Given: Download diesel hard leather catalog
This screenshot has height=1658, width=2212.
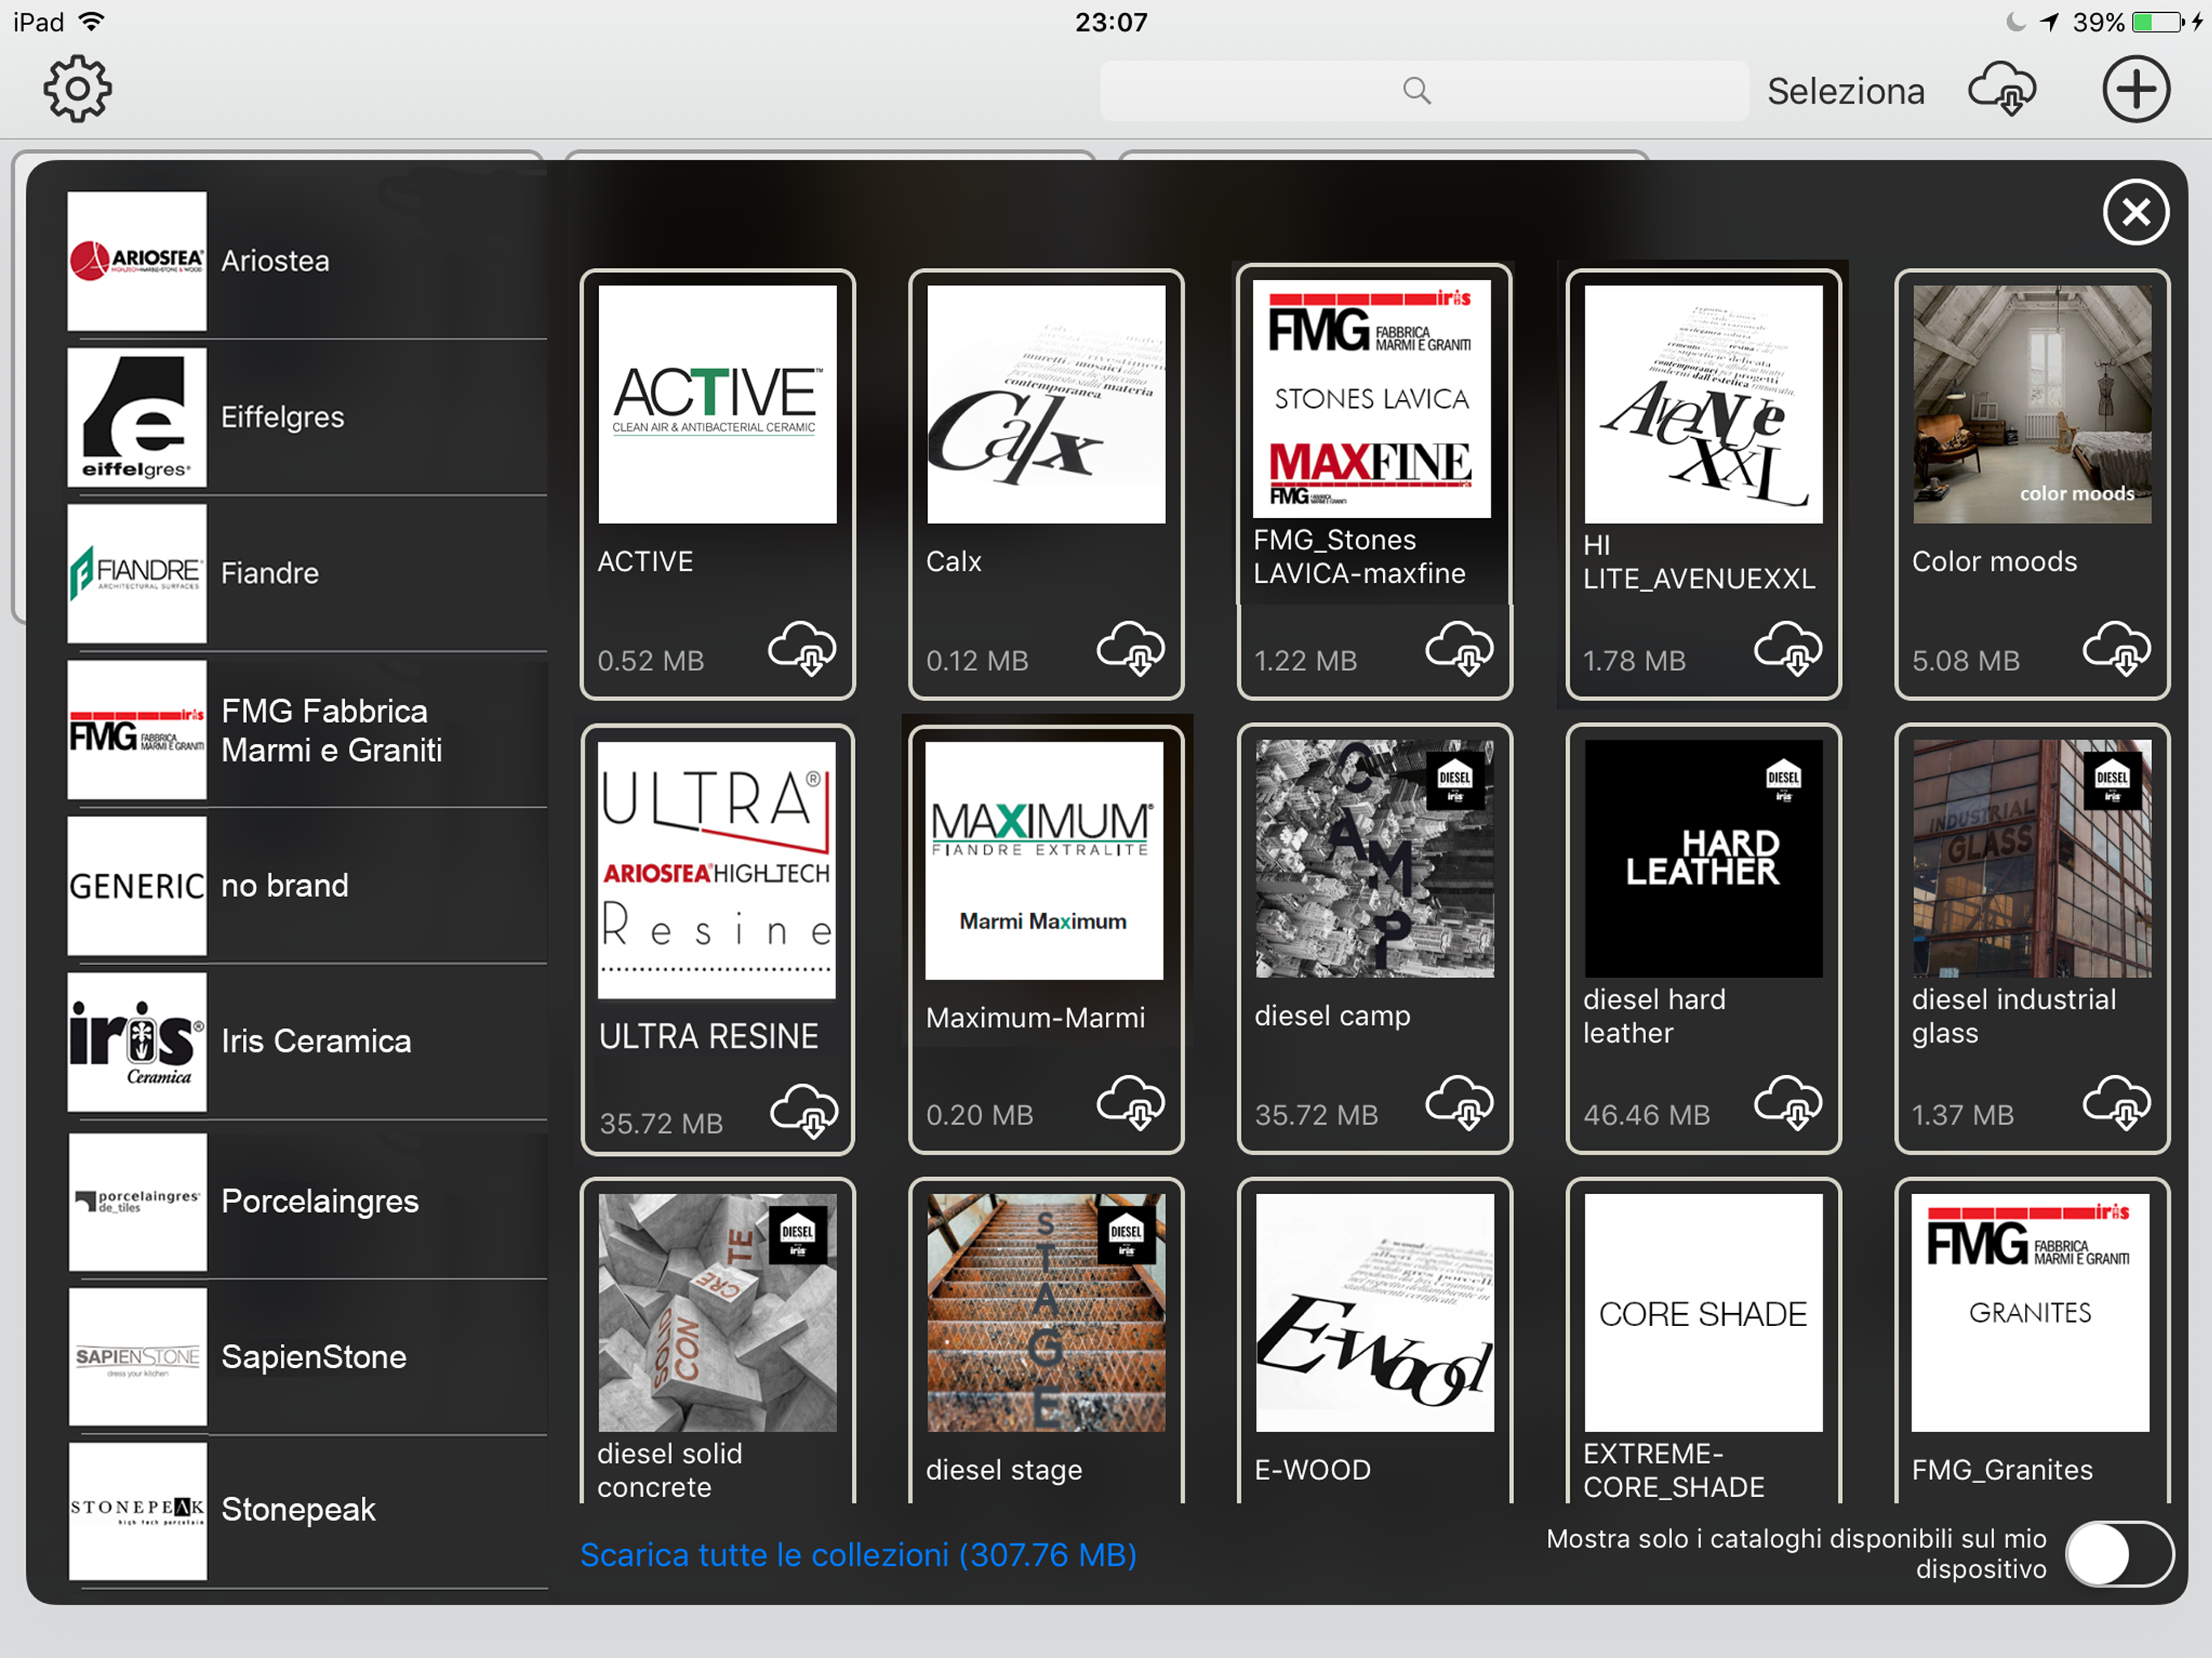Looking at the screenshot, I should tap(1789, 1102).
